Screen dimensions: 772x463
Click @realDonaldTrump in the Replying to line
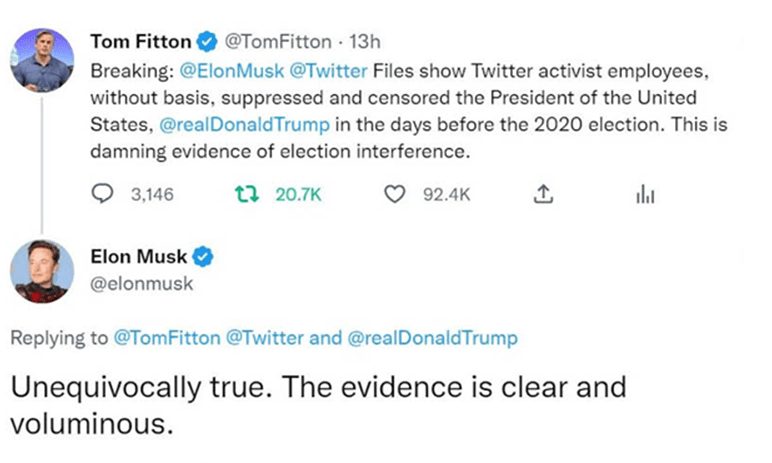432,338
